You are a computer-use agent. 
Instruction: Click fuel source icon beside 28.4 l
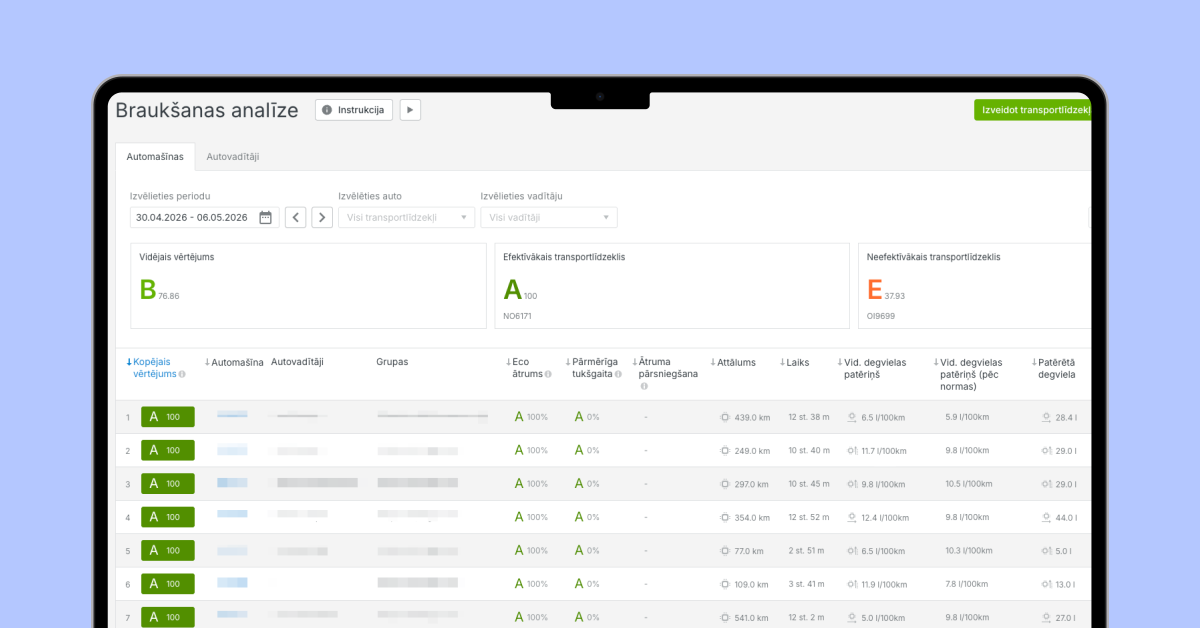pos(1046,417)
